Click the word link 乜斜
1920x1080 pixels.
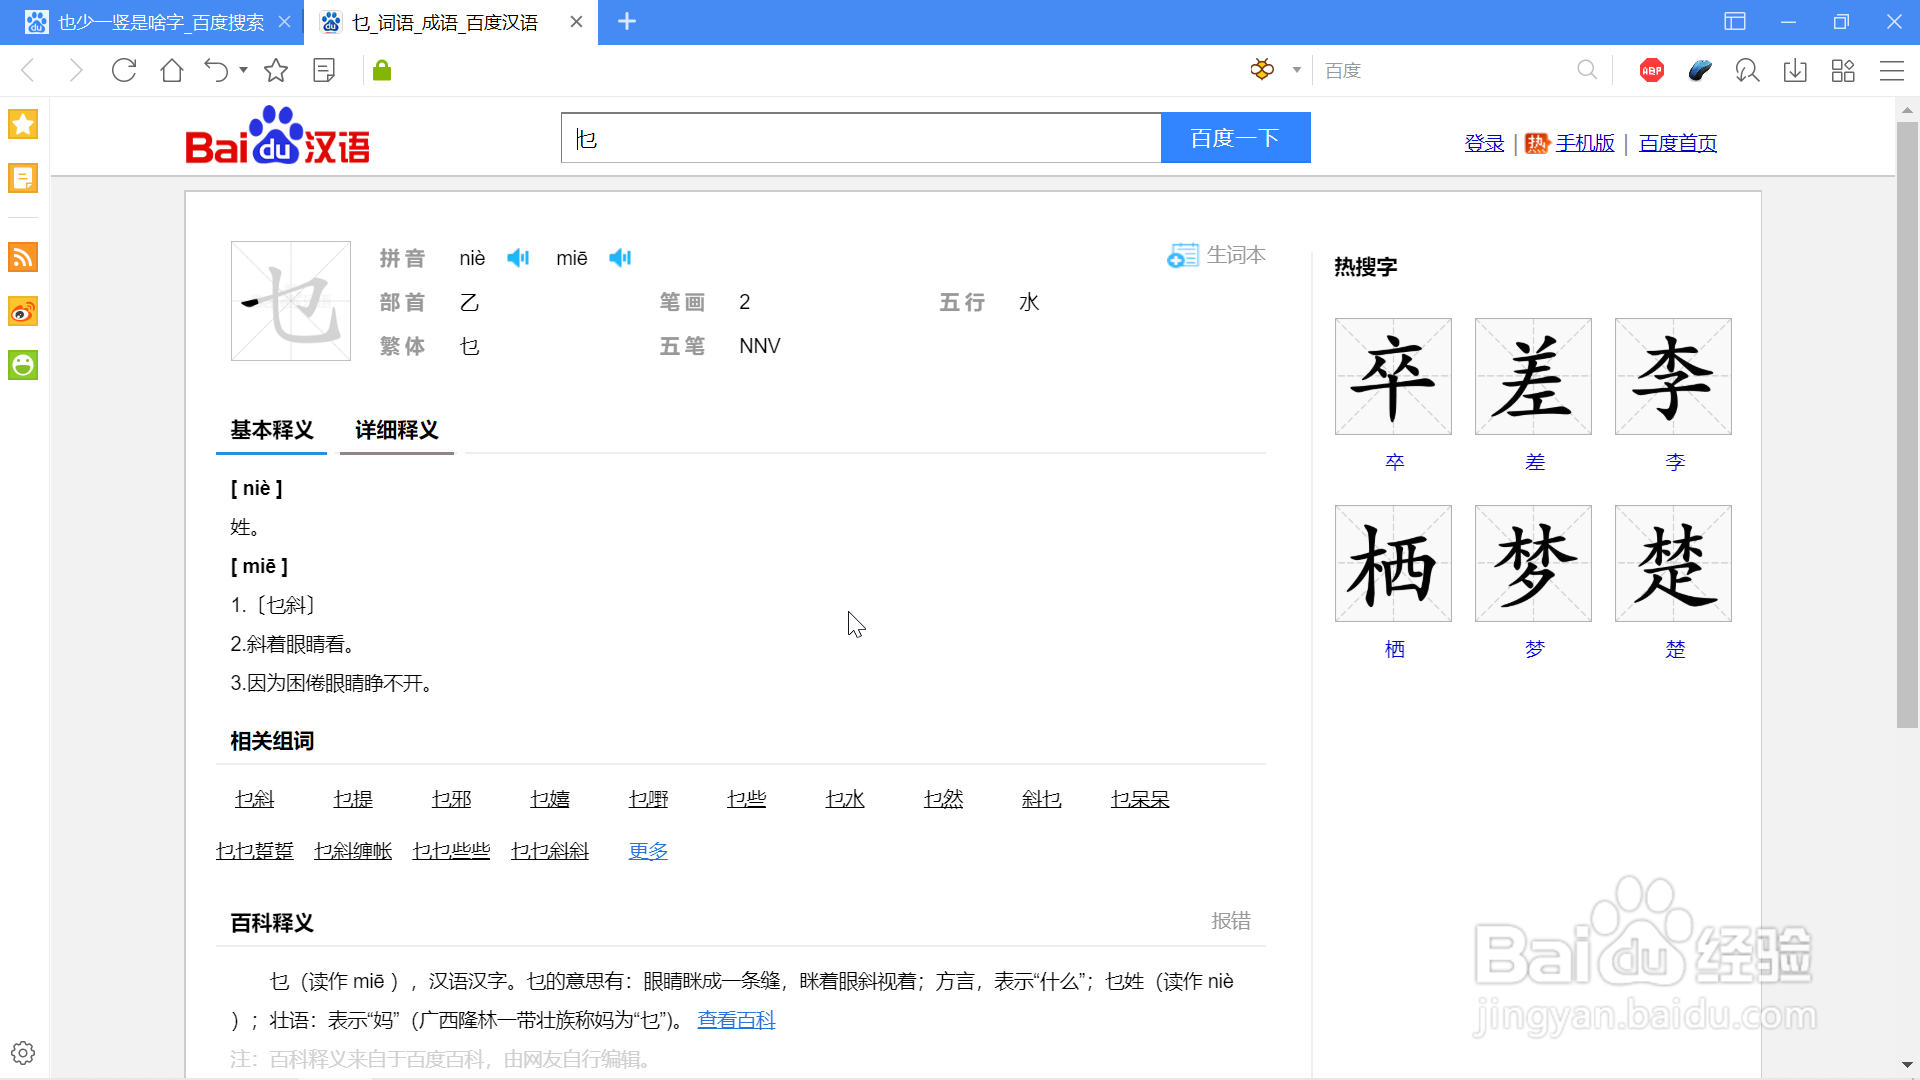(254, 799)
